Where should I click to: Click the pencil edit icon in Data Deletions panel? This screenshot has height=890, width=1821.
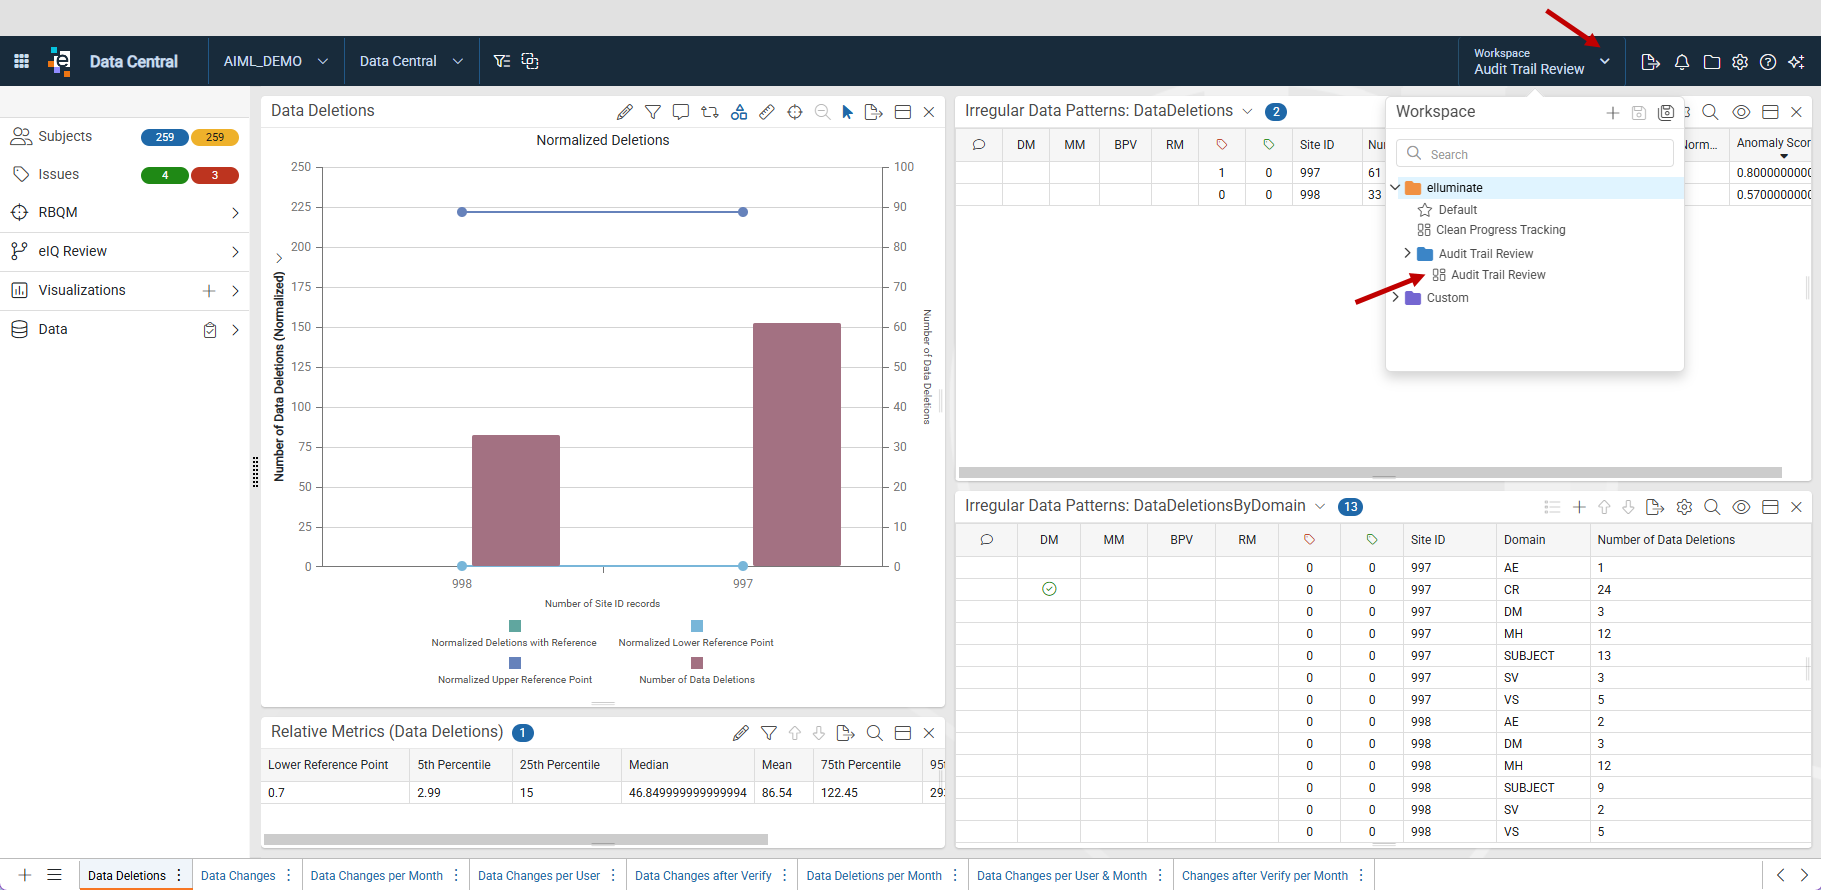coord(625,112)
